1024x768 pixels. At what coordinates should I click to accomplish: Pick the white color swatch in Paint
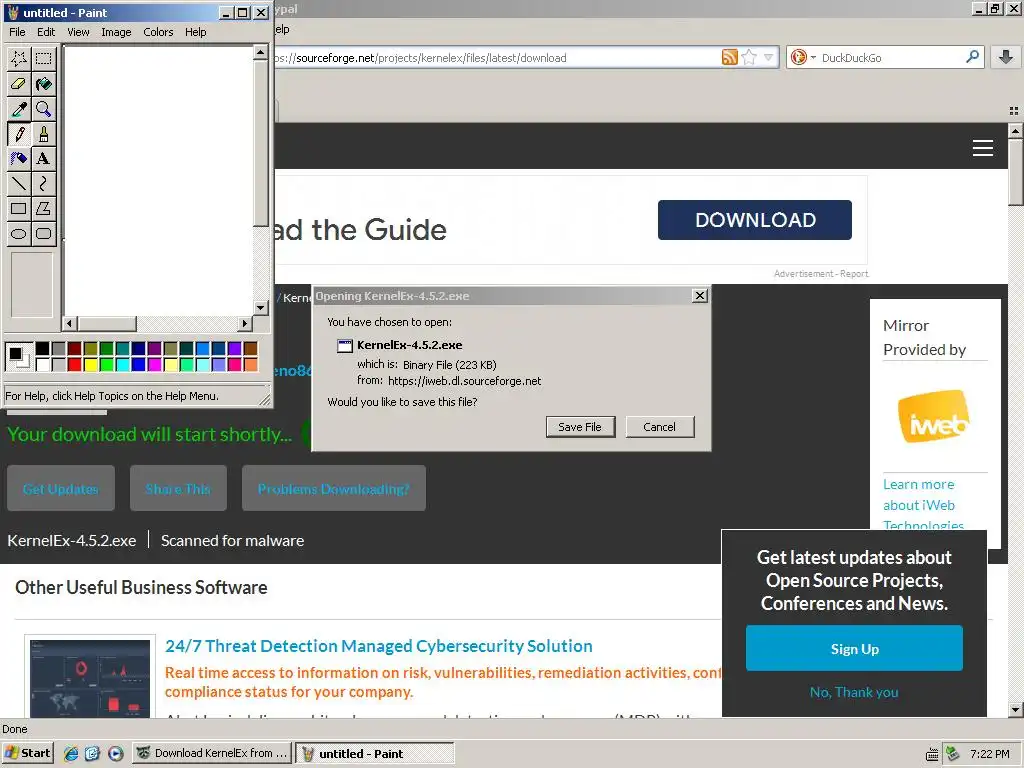click(x=42, y=364)
